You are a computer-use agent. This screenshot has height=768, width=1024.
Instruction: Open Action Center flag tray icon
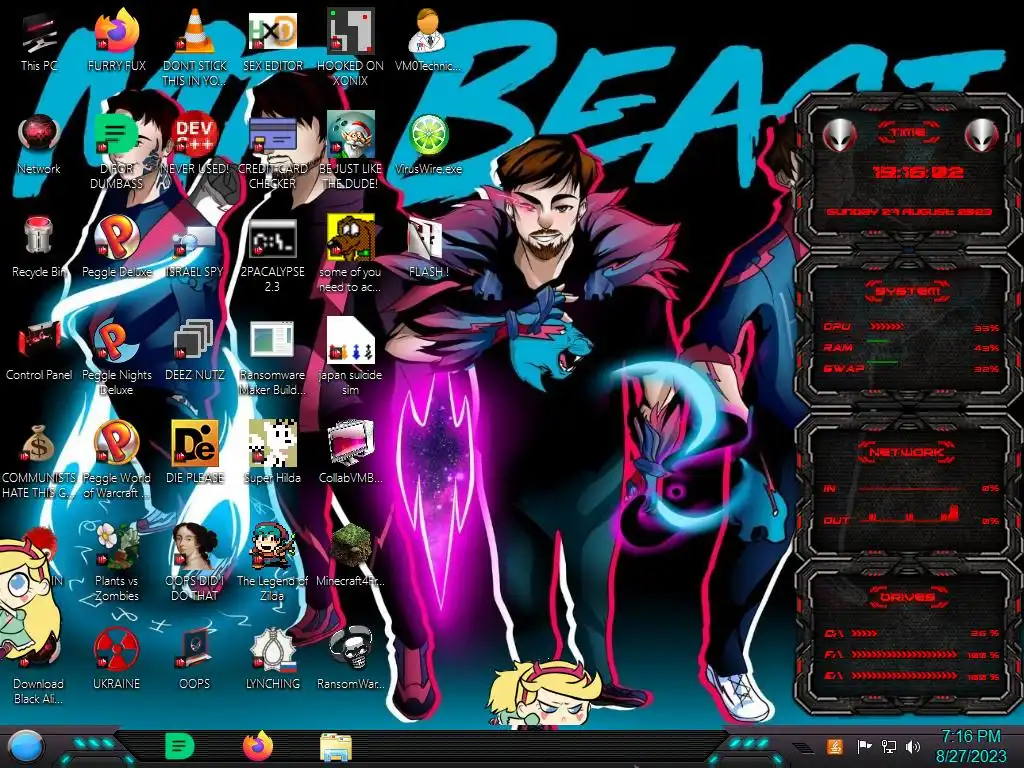pyautogui.click(x=864, y=746)
